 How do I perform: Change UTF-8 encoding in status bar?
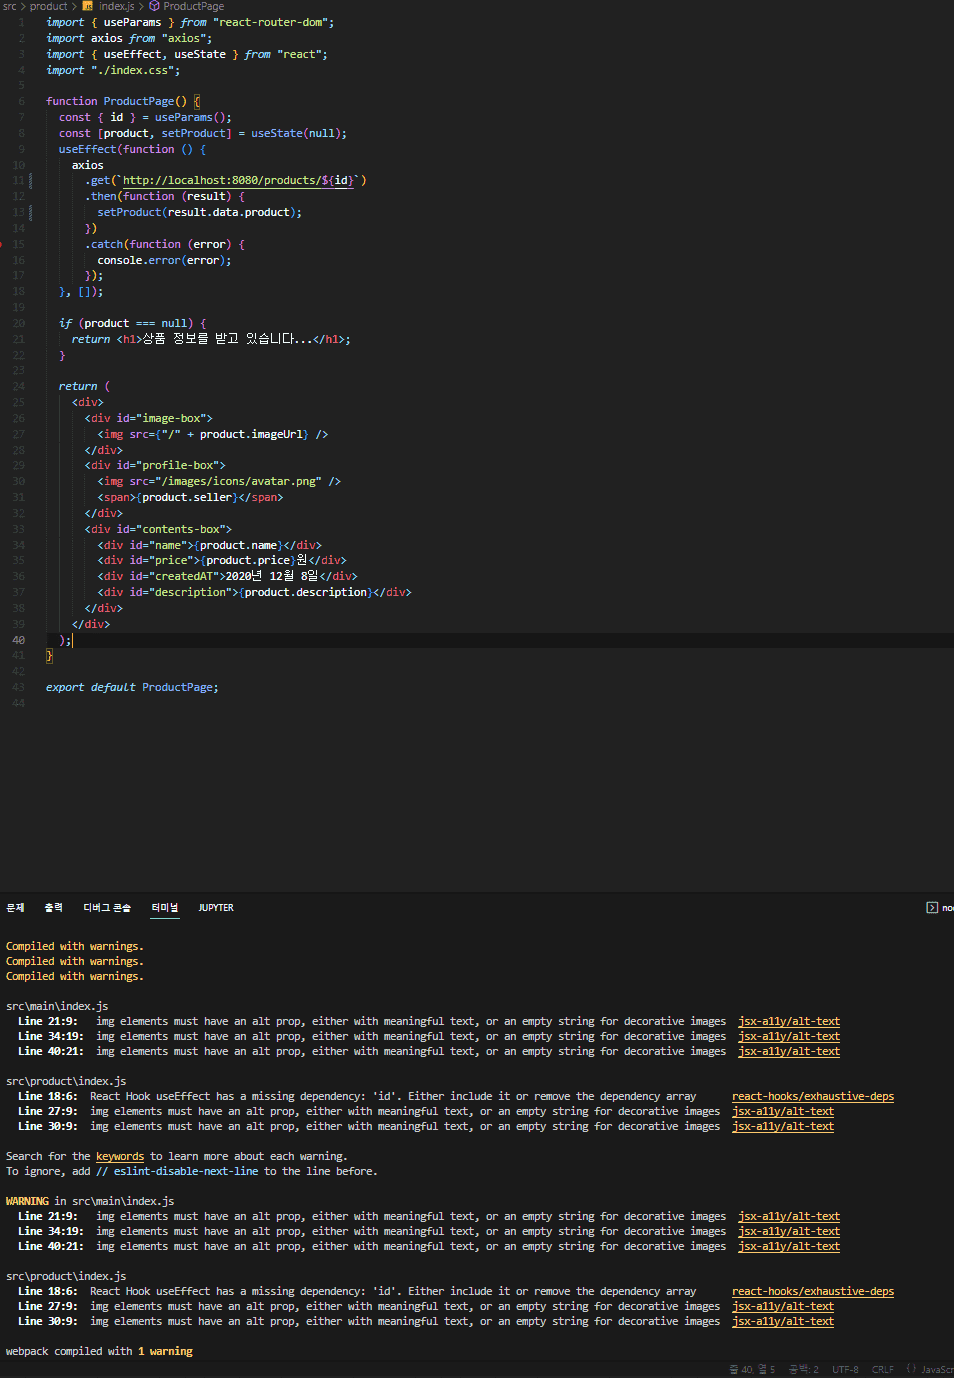point(845,1370)
